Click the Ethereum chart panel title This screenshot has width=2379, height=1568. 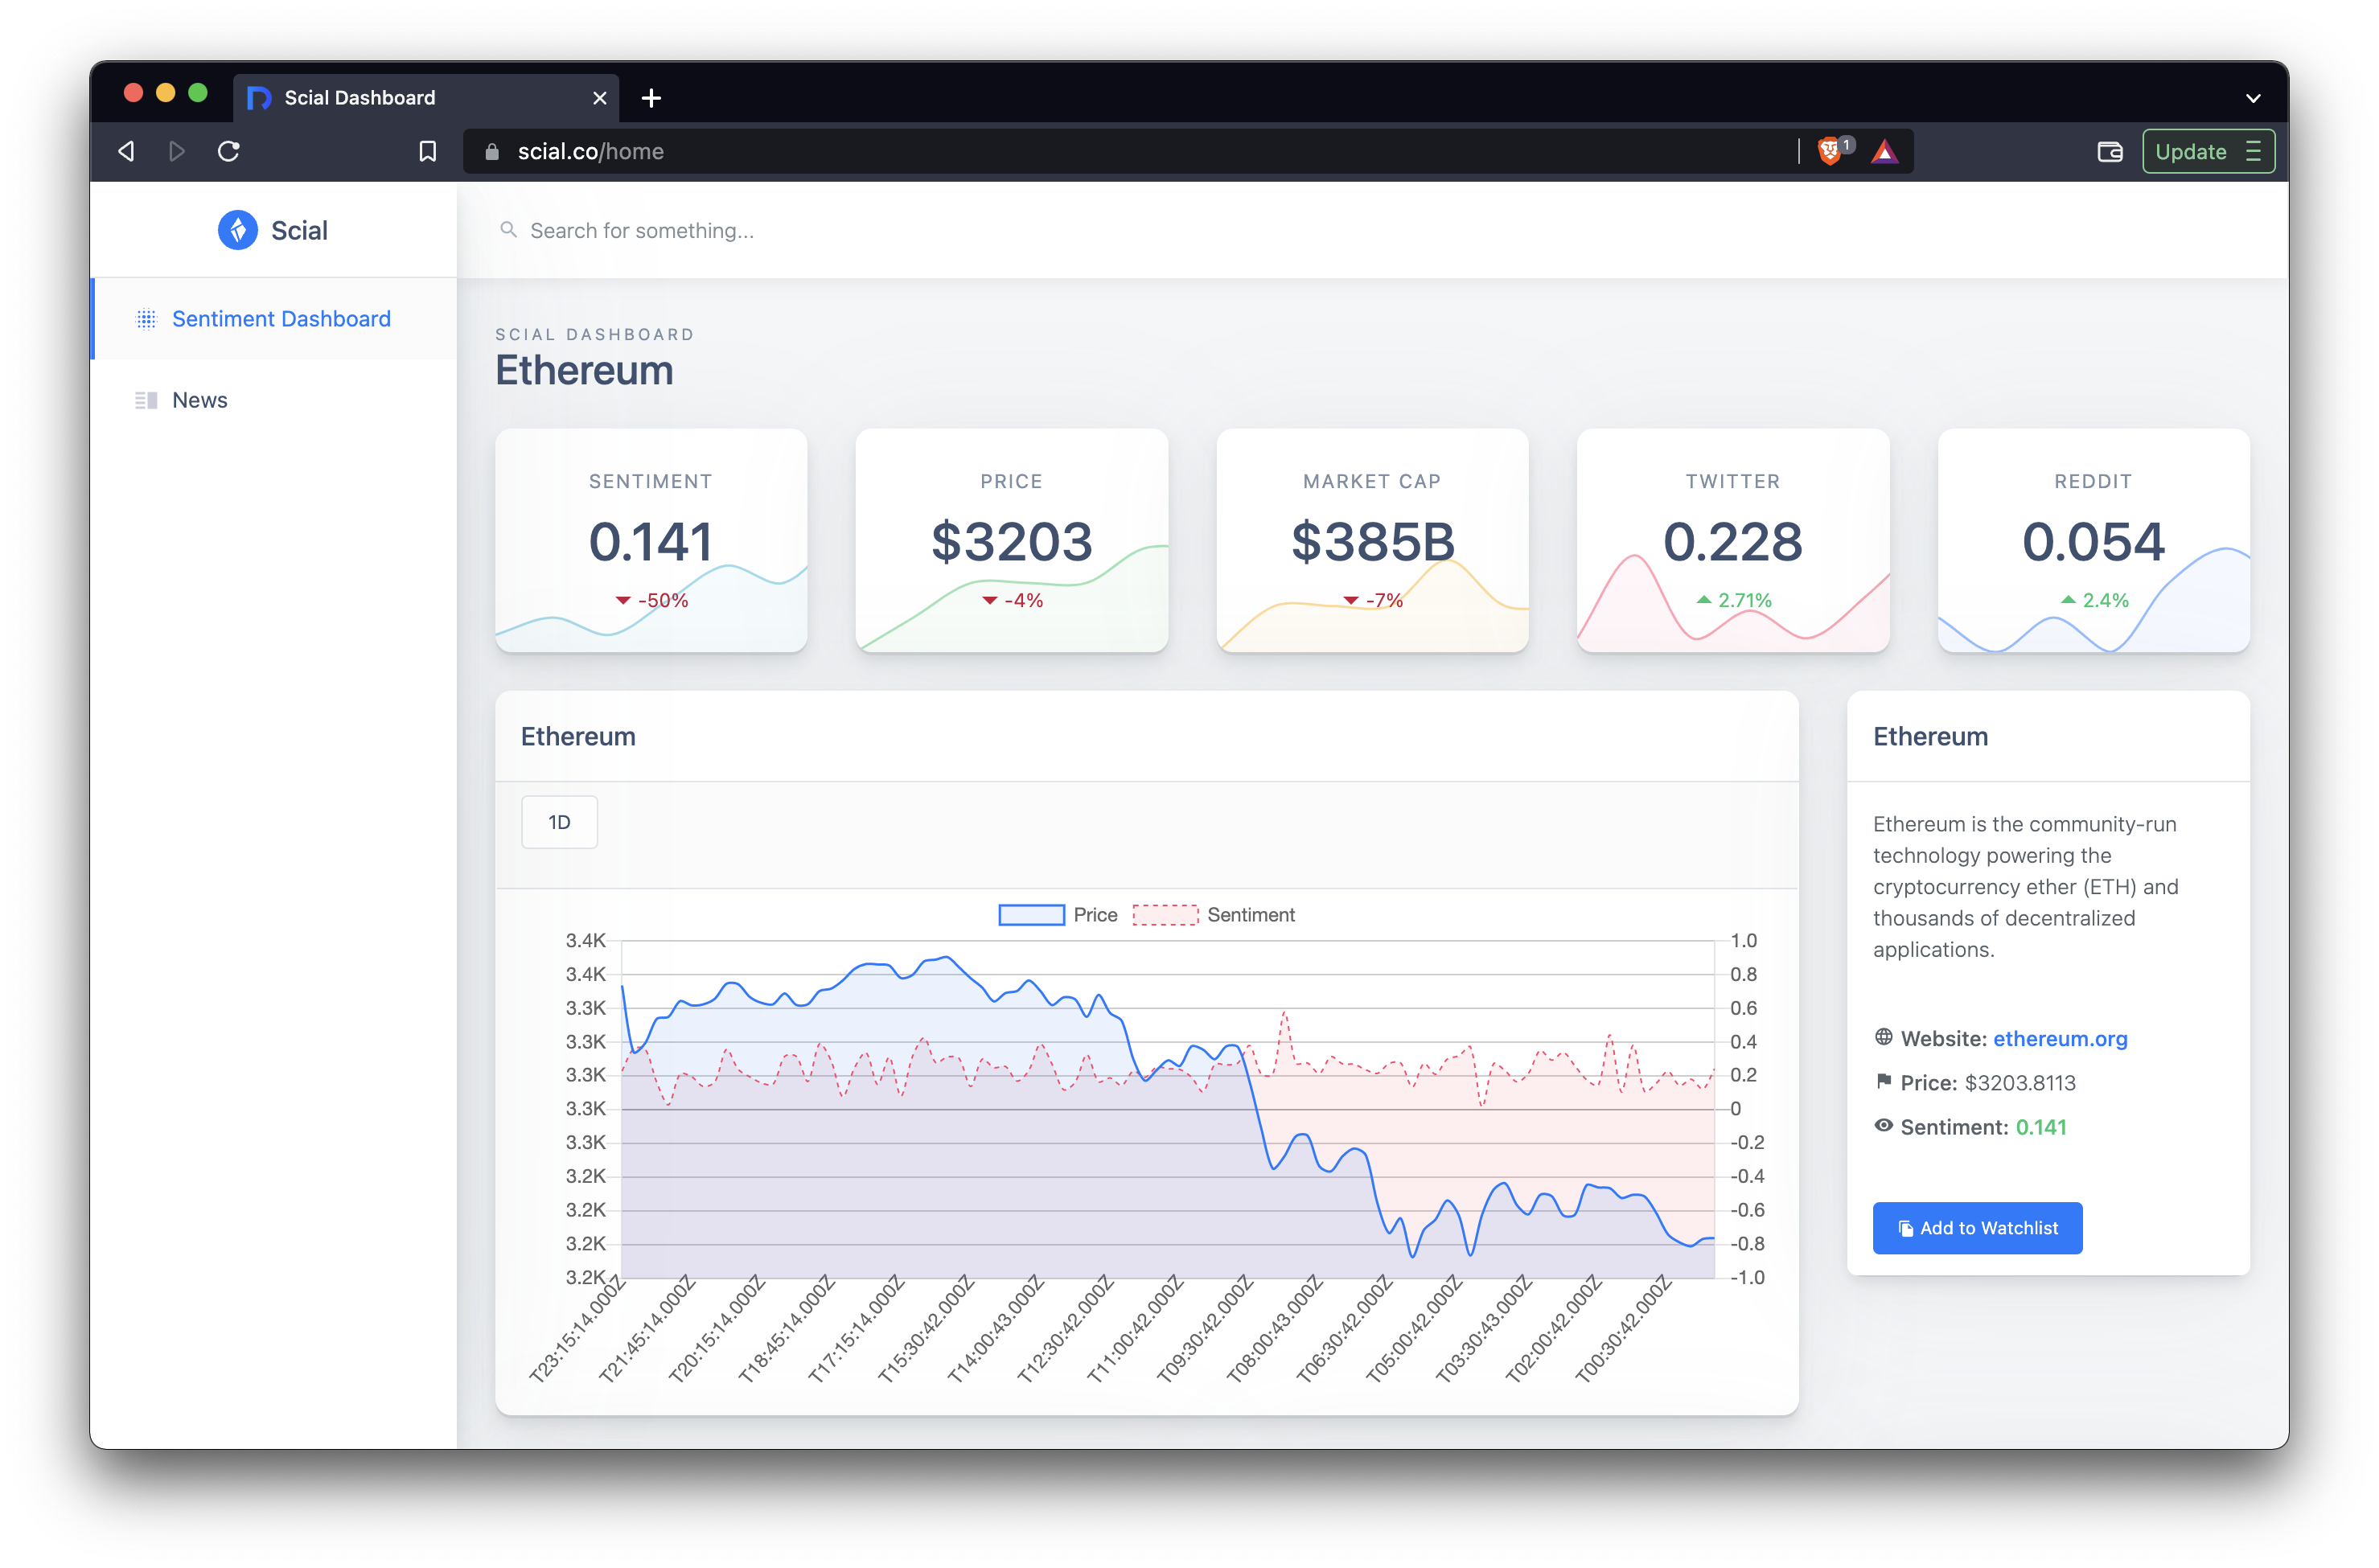click(x=578, y=736)
